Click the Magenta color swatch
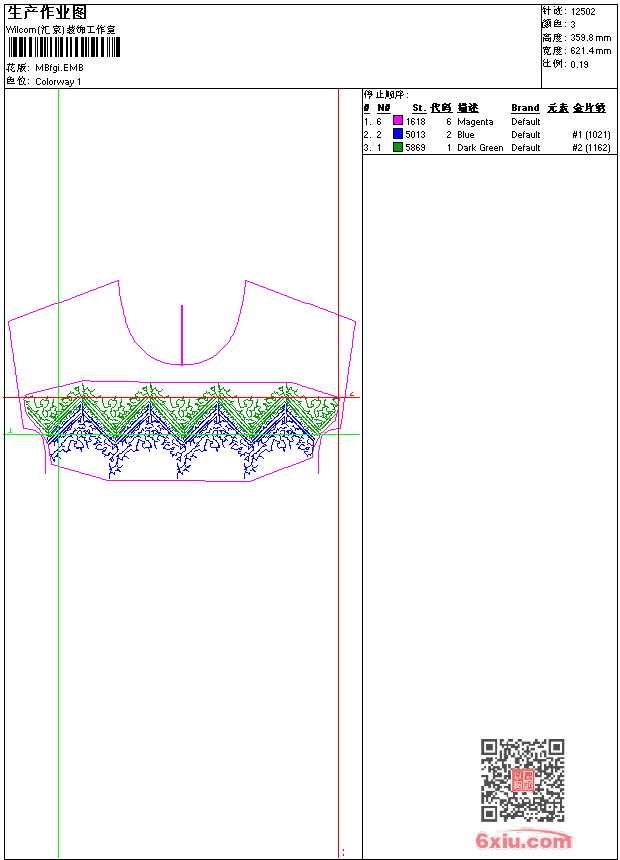Image resolution: width=620 pixels, height=860 pixels. (x=398, y=121)
